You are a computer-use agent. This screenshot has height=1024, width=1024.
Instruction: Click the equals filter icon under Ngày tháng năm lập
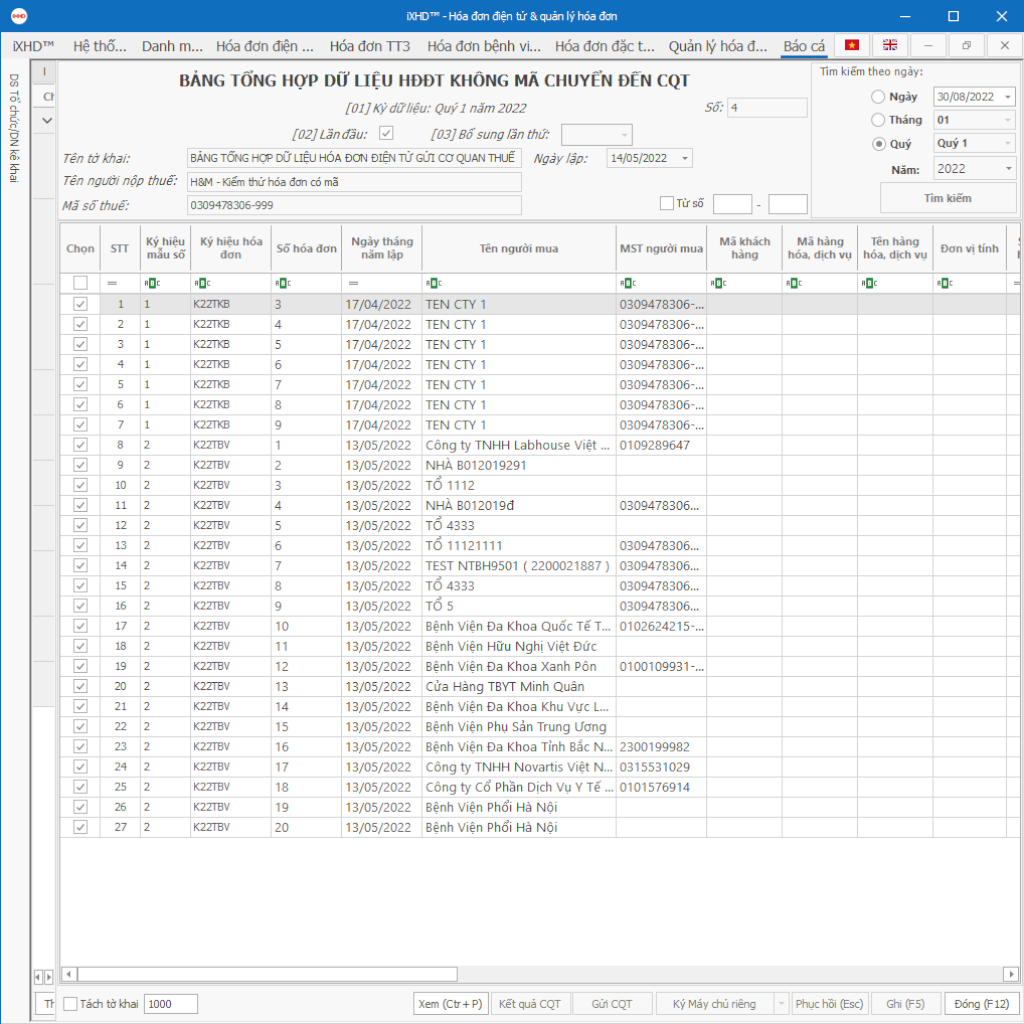[x=353, y=283]
